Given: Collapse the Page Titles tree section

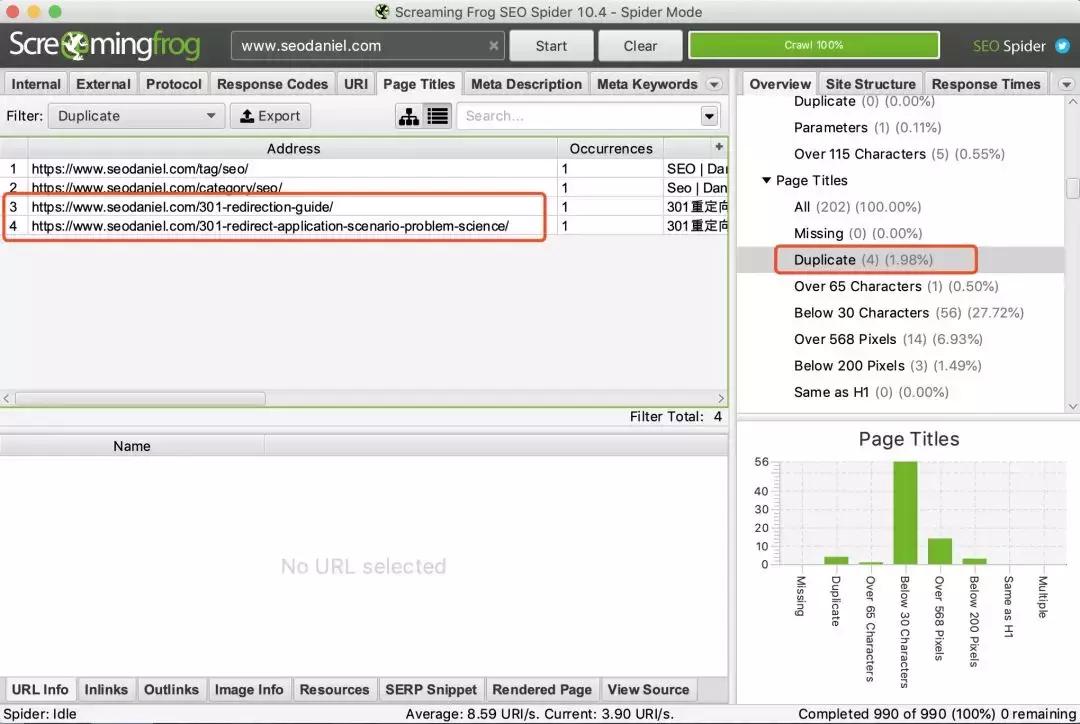Looking at the screenshot, I should (766, 181).
